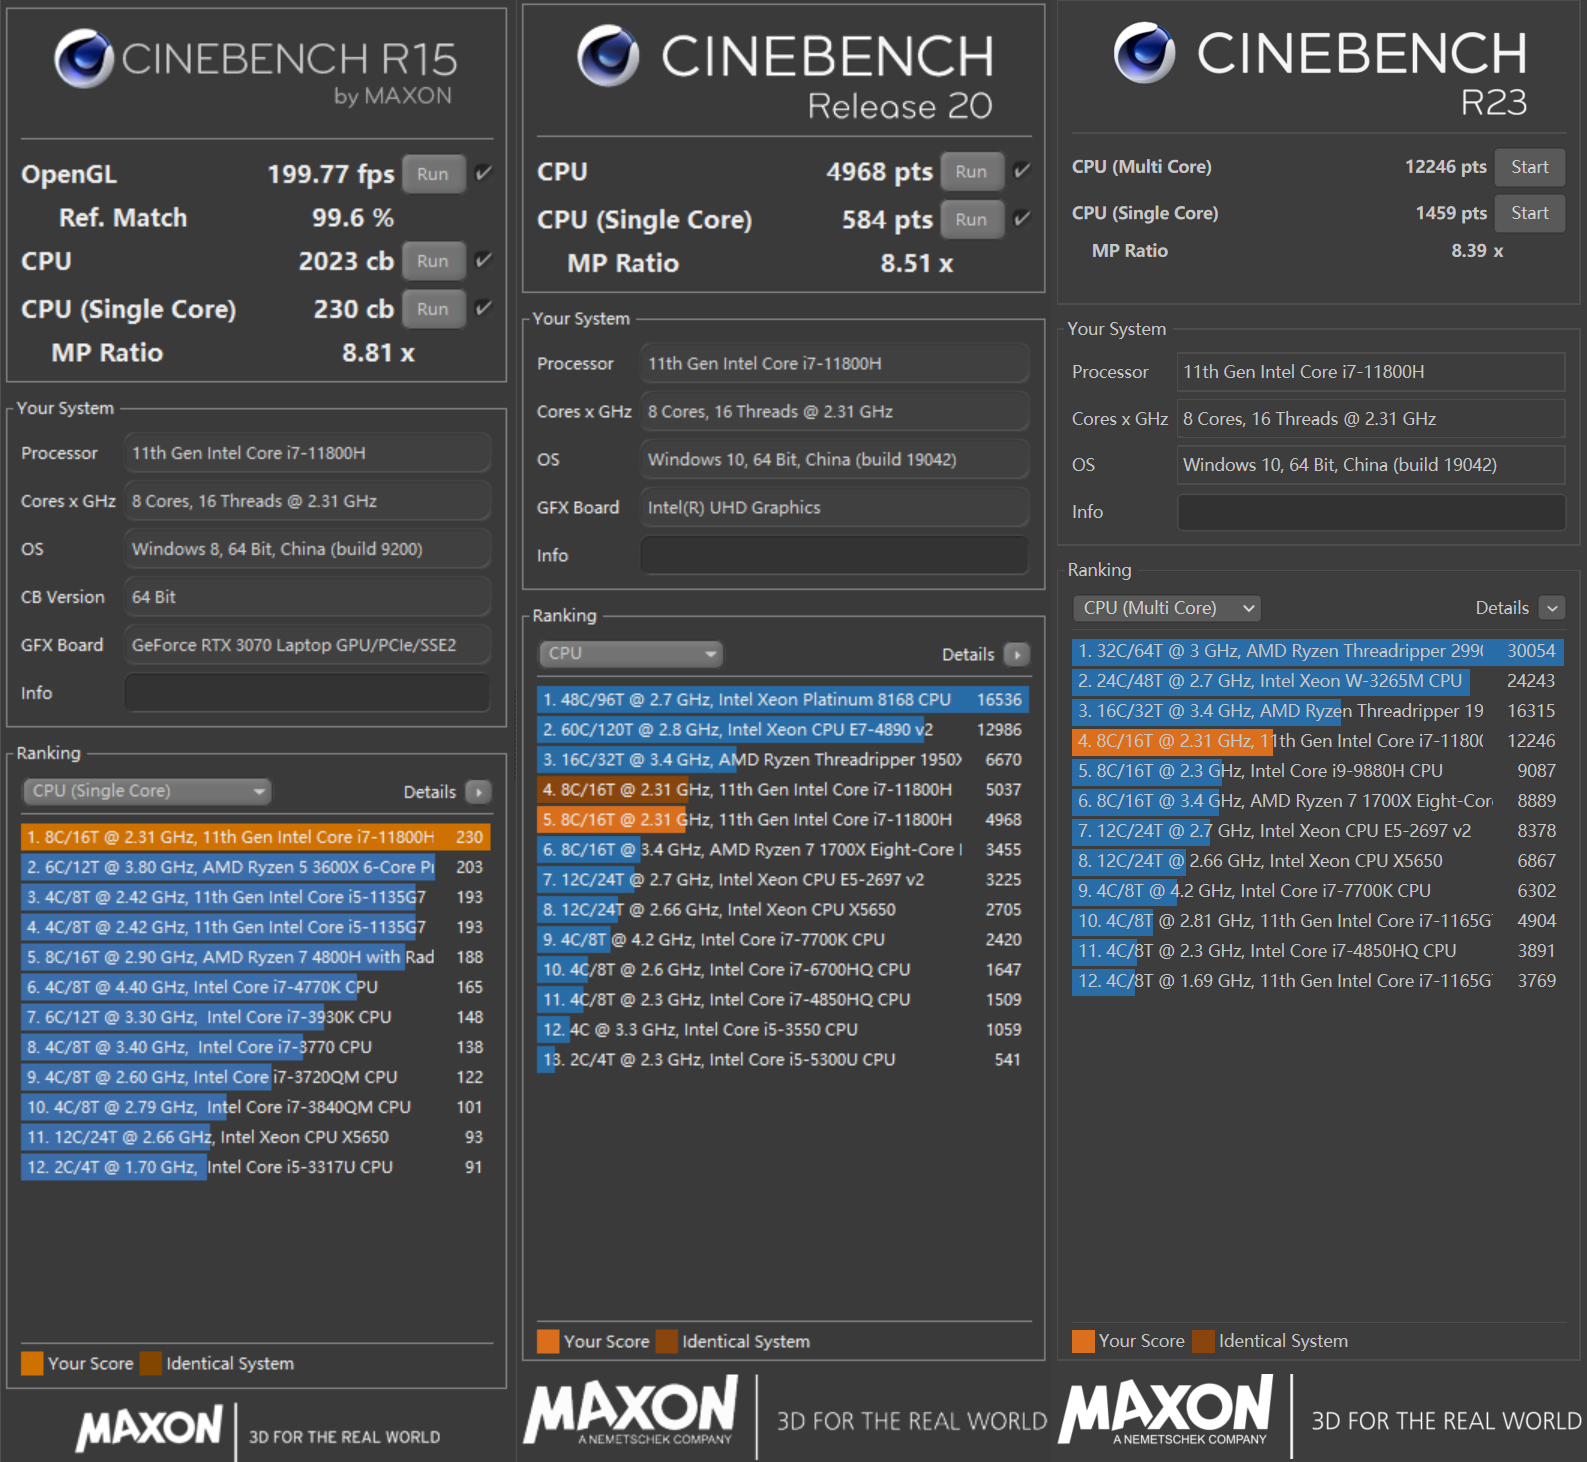
Task: Select the 32C/64T Threadripper row in R23 ranking
Action: pyautogui.click(x=1318, y=651)
